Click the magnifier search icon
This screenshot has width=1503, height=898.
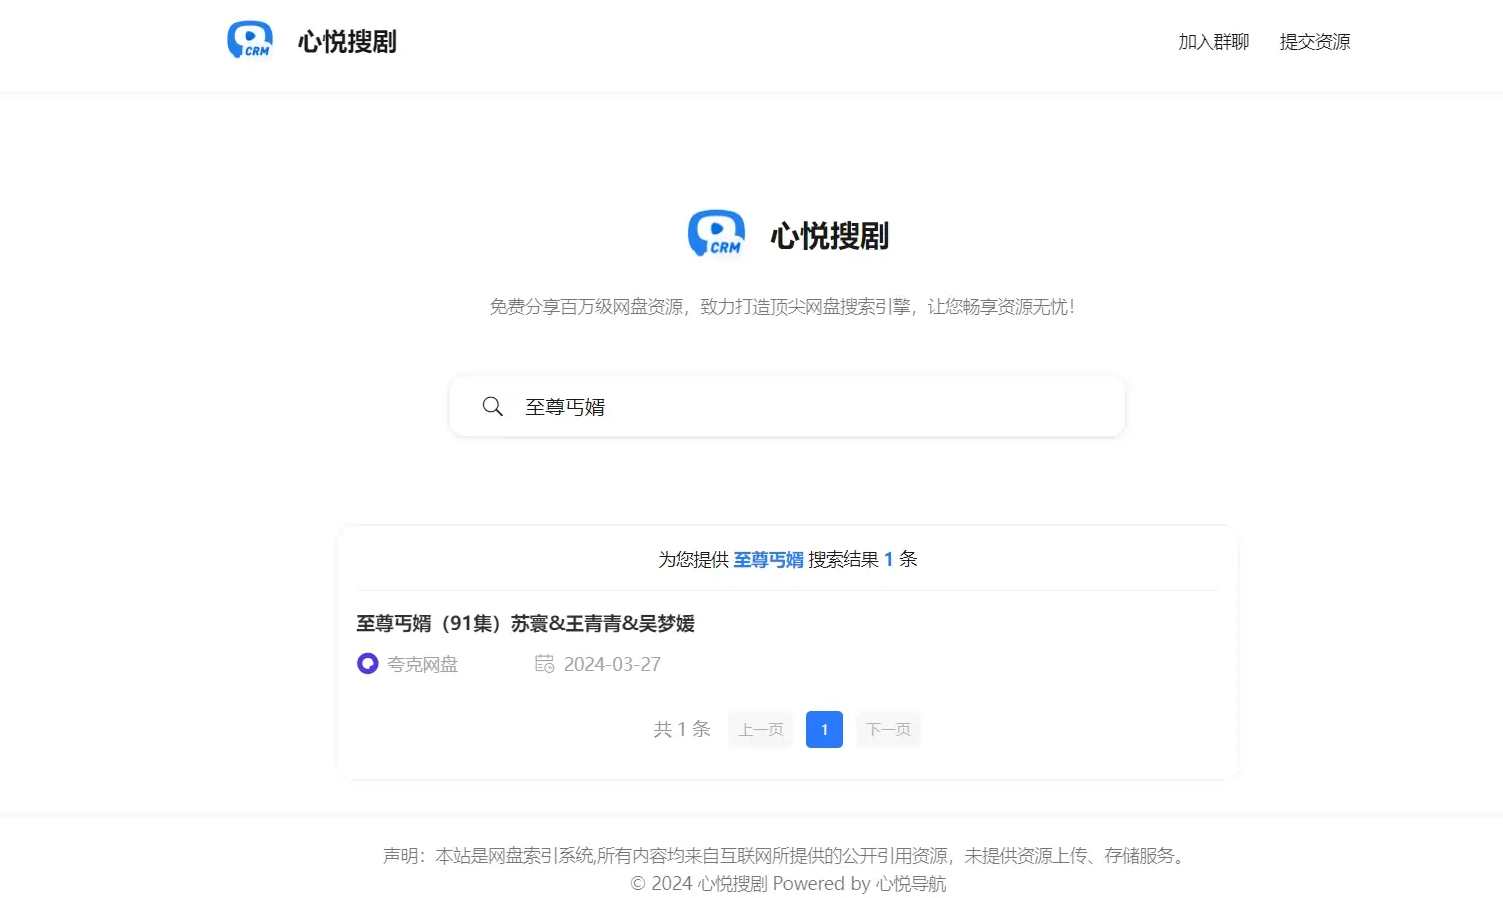492,407
